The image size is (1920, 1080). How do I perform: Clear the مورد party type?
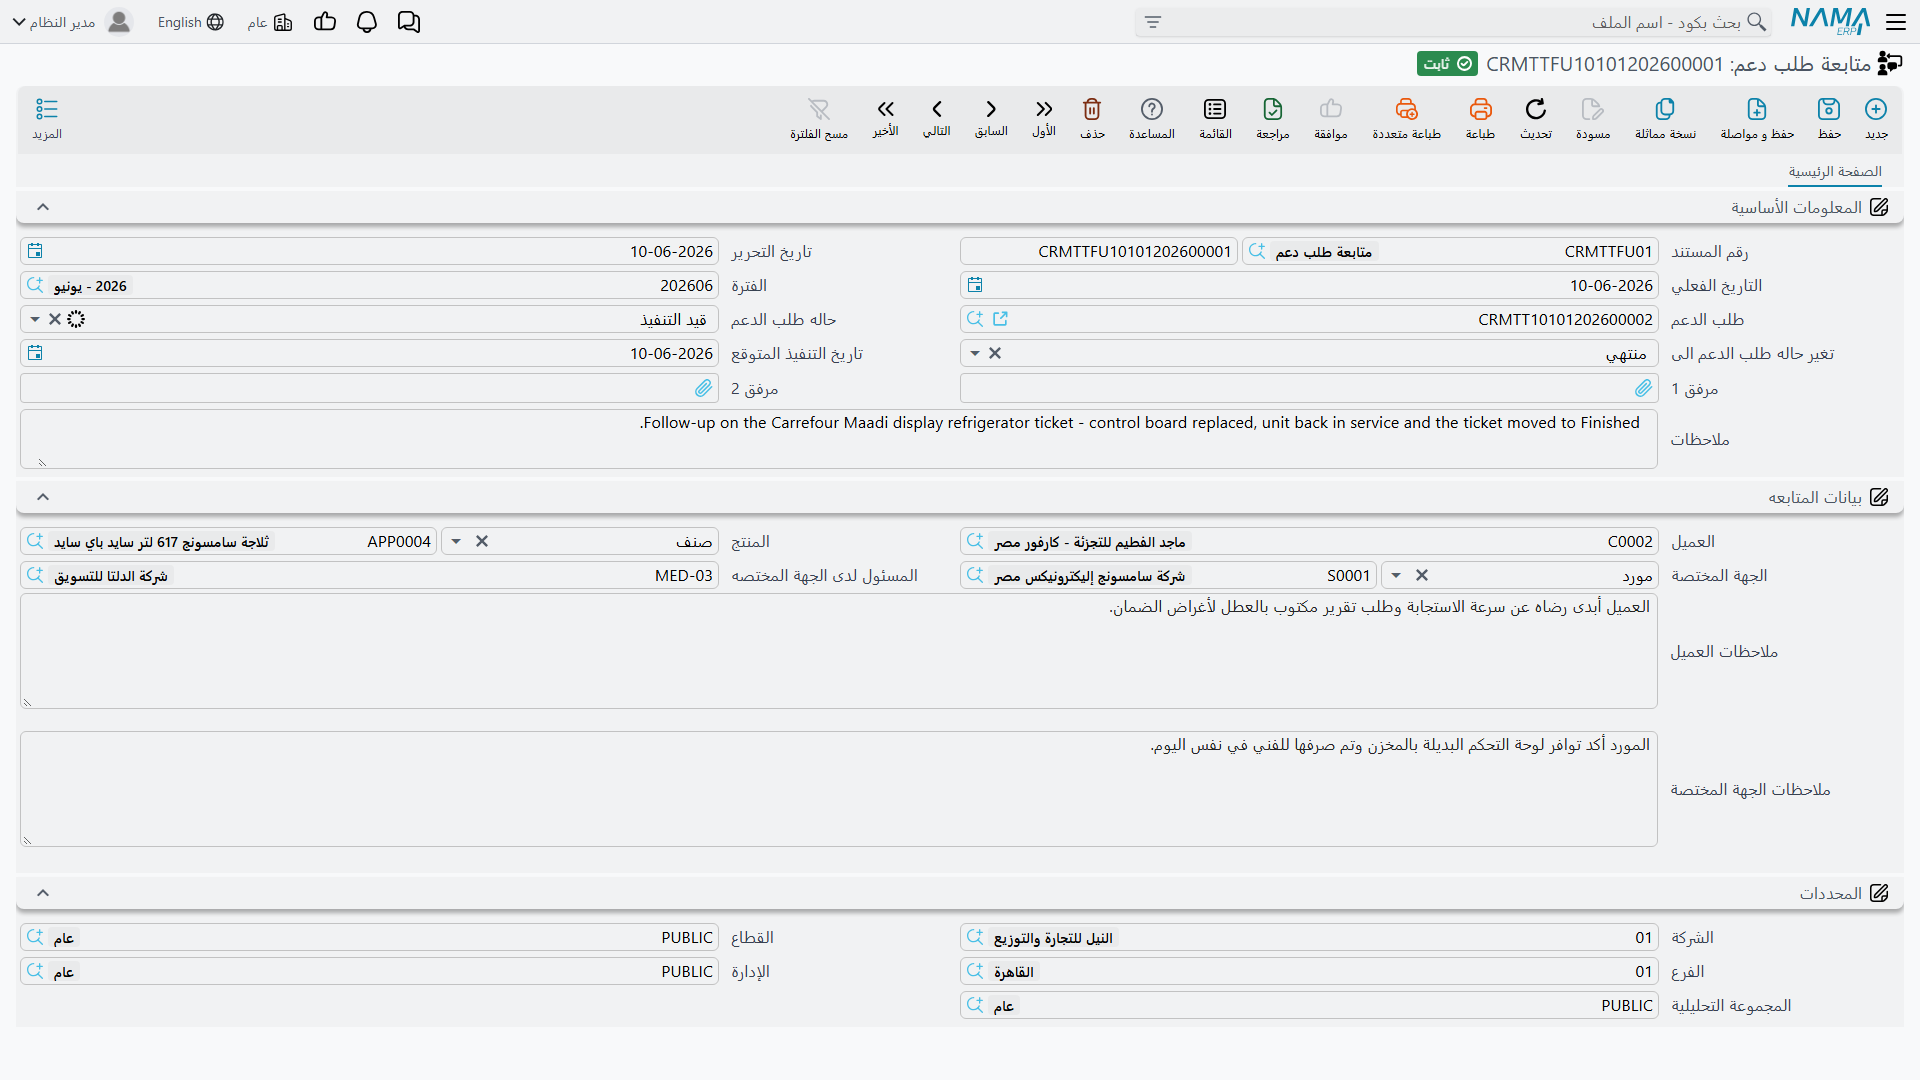(1422, 575)
